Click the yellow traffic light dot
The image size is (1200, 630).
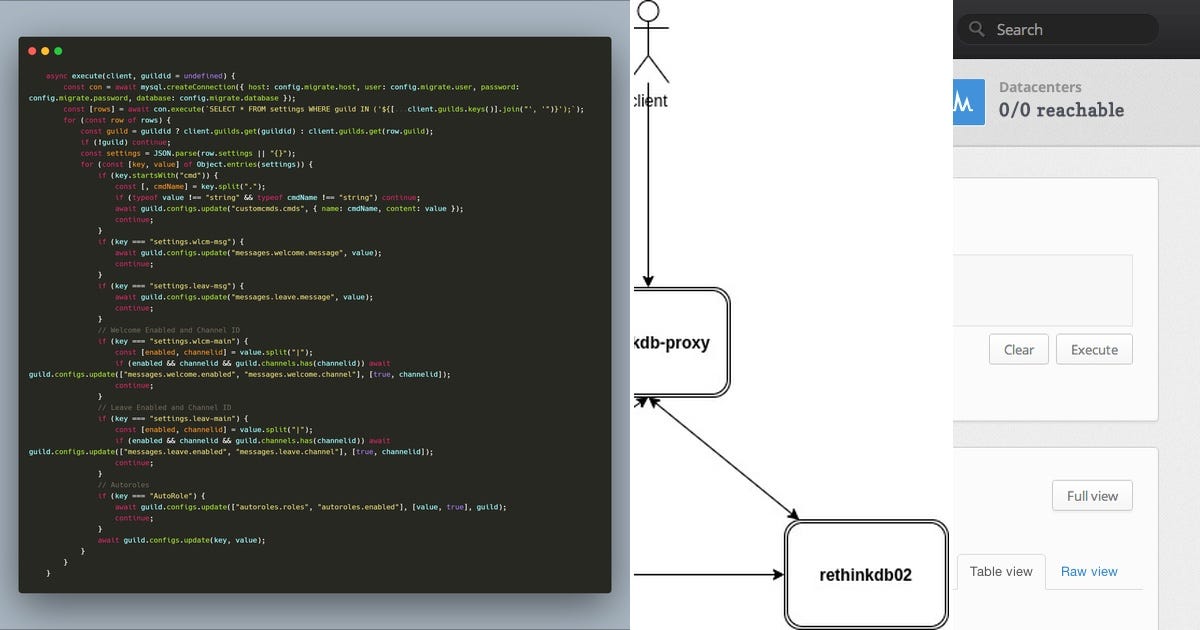(44, 49)
